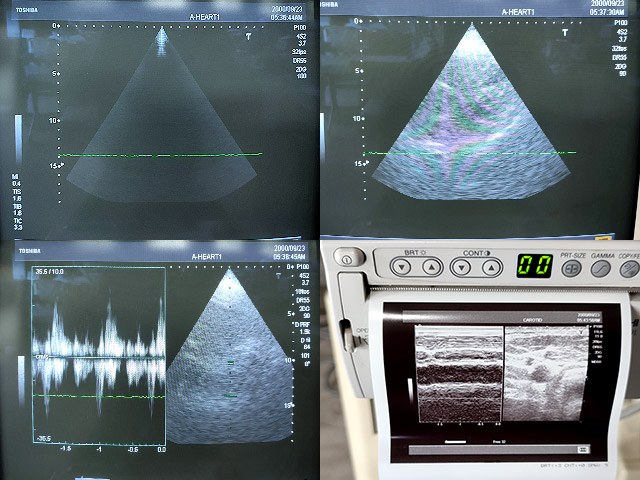Select A-HEART1 preset on the 05:37:30AM screen
Viewport: 640px width, 480px height.
(518, 12)
